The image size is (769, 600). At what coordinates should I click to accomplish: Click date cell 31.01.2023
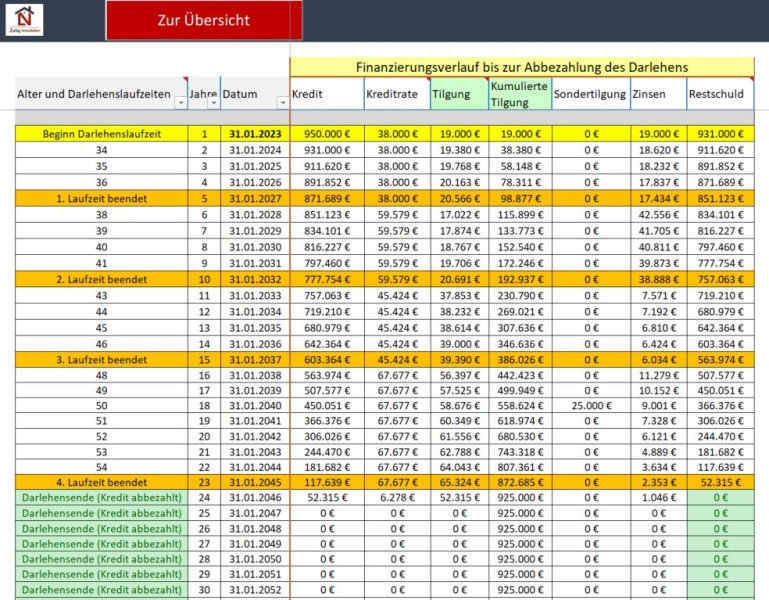pos(255,134)
